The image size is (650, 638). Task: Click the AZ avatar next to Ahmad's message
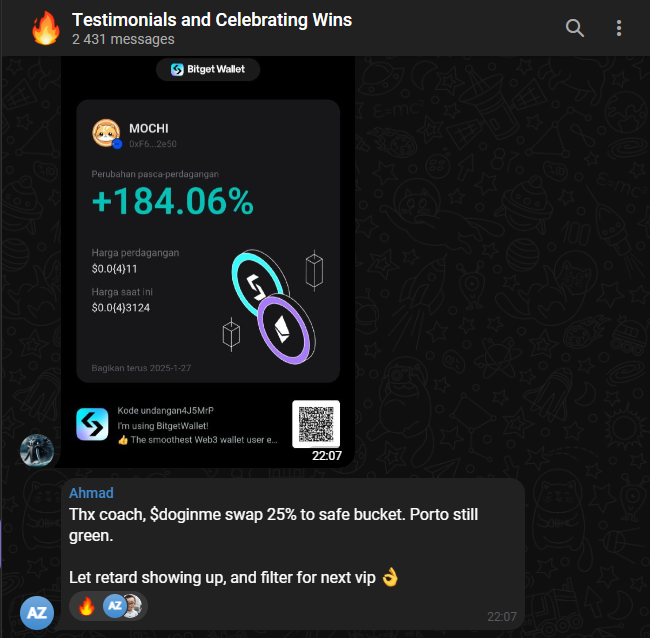[37, 613]
